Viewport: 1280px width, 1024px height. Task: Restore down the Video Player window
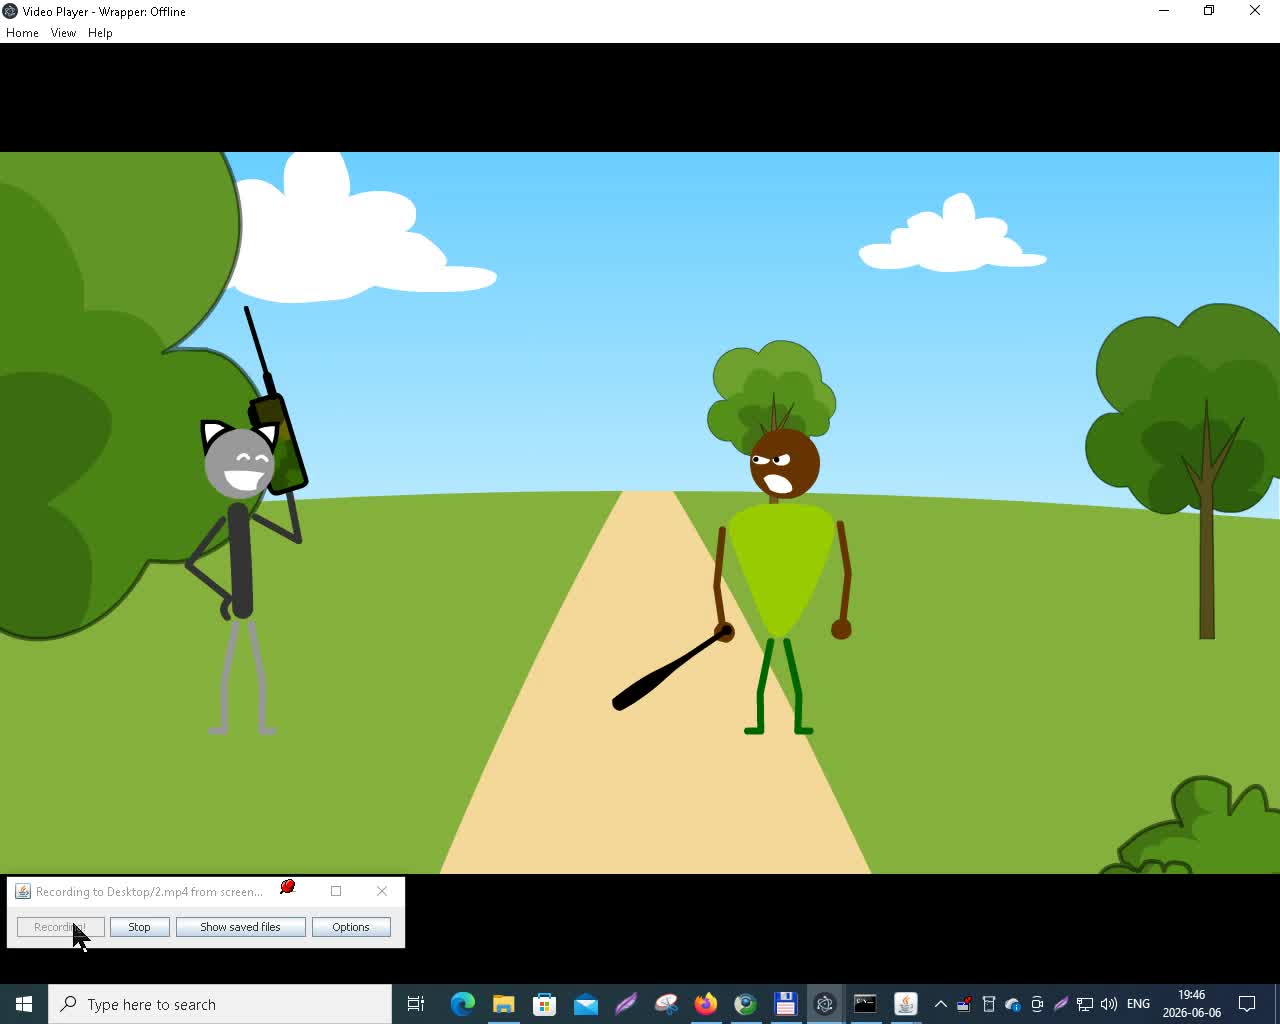1209,11
